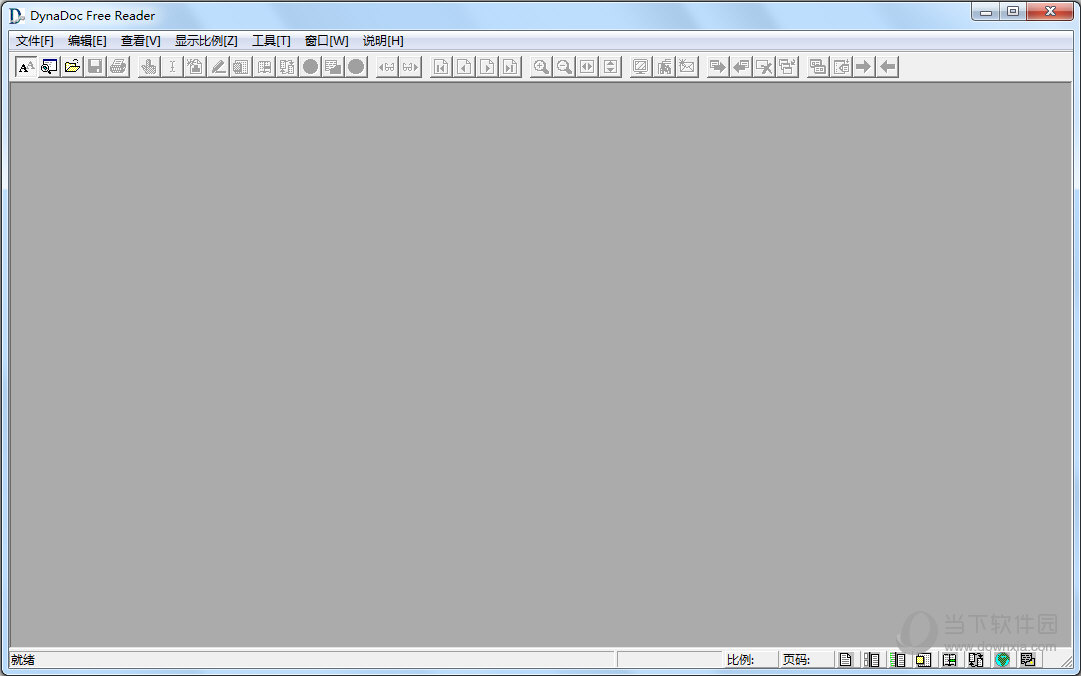Image resolution: width=1081 pixels, height=676 pixels.
Task: Click the 页码 page number field
Action: (806, 660)
